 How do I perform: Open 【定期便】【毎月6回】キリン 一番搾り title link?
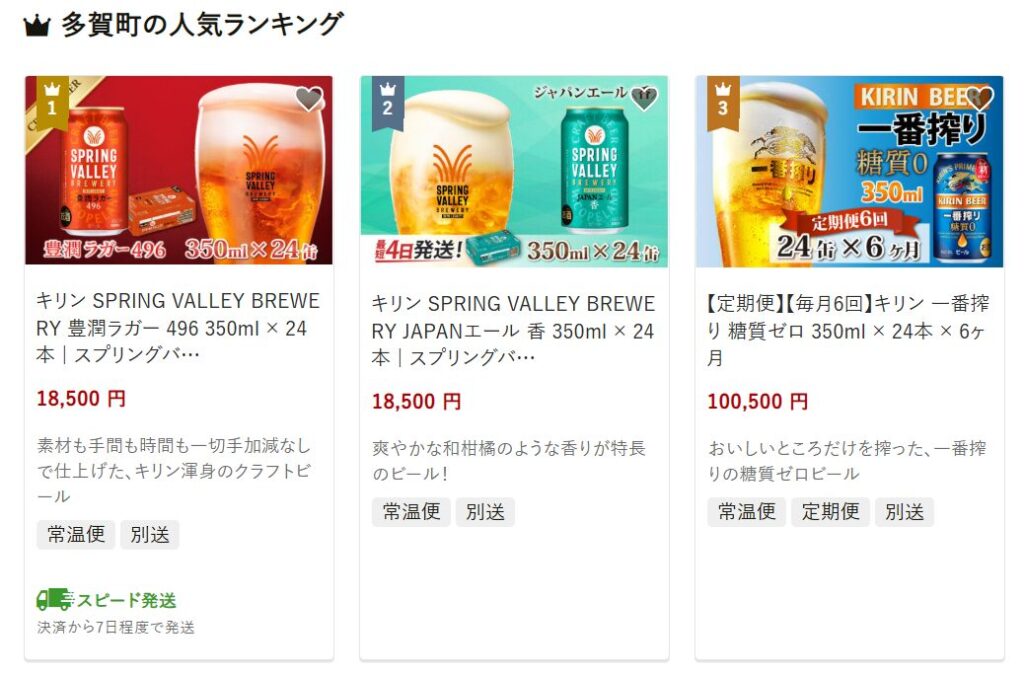click(848, 330)
